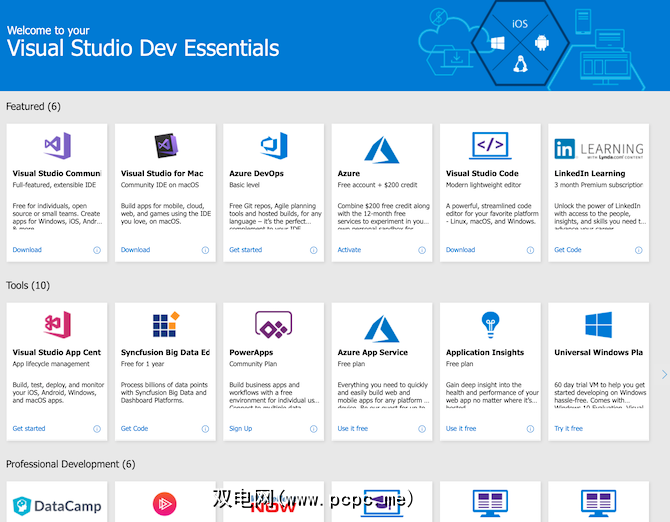Open the DataCamp thumbnail card
This screenshot has width=670, height=522.
57,503
